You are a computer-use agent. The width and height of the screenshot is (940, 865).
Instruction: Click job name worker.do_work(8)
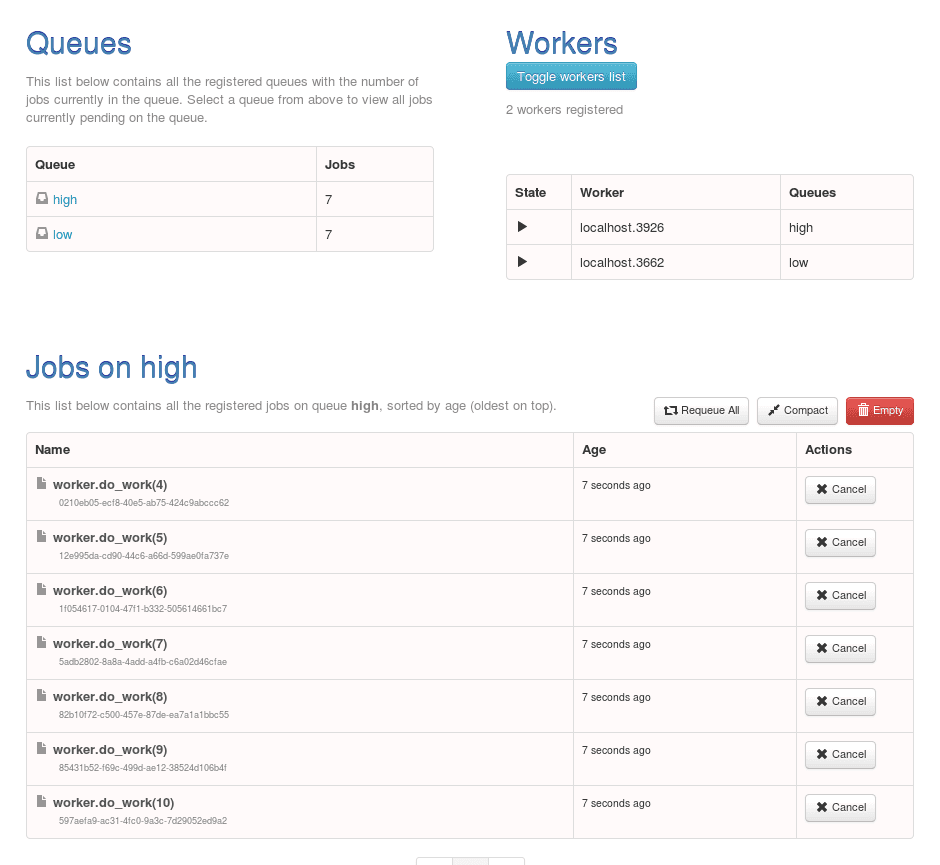[110, 697]
